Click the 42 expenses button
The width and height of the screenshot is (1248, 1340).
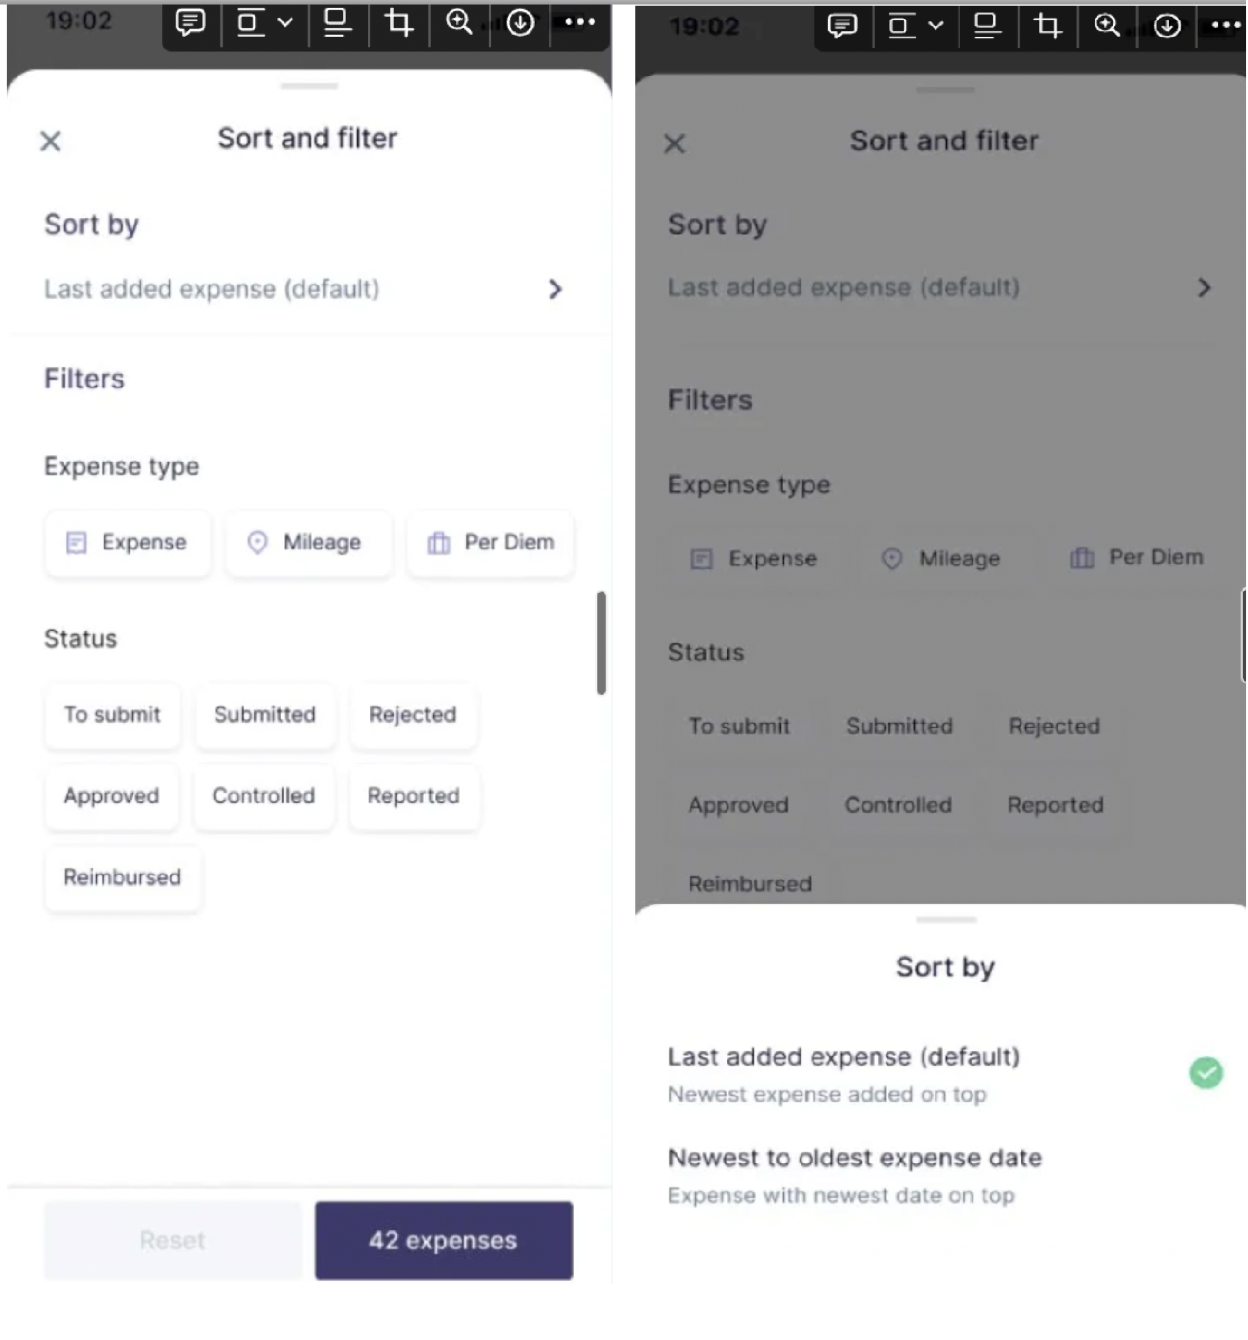(x=444, y=1240)
